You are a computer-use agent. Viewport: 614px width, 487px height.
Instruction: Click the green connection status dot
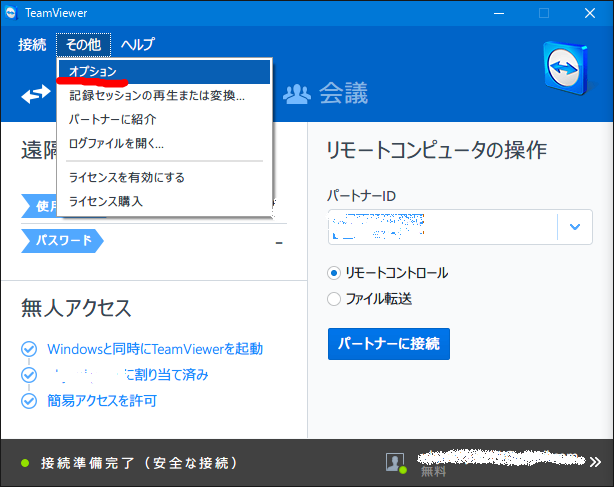(25, 463)
